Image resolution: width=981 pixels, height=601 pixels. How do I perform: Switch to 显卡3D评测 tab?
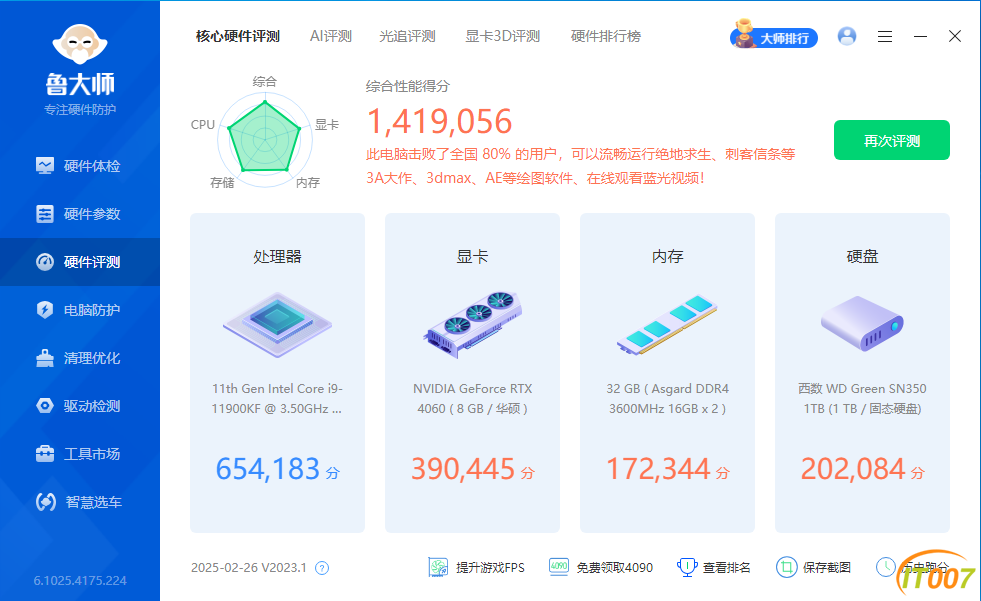pos(502,36)
